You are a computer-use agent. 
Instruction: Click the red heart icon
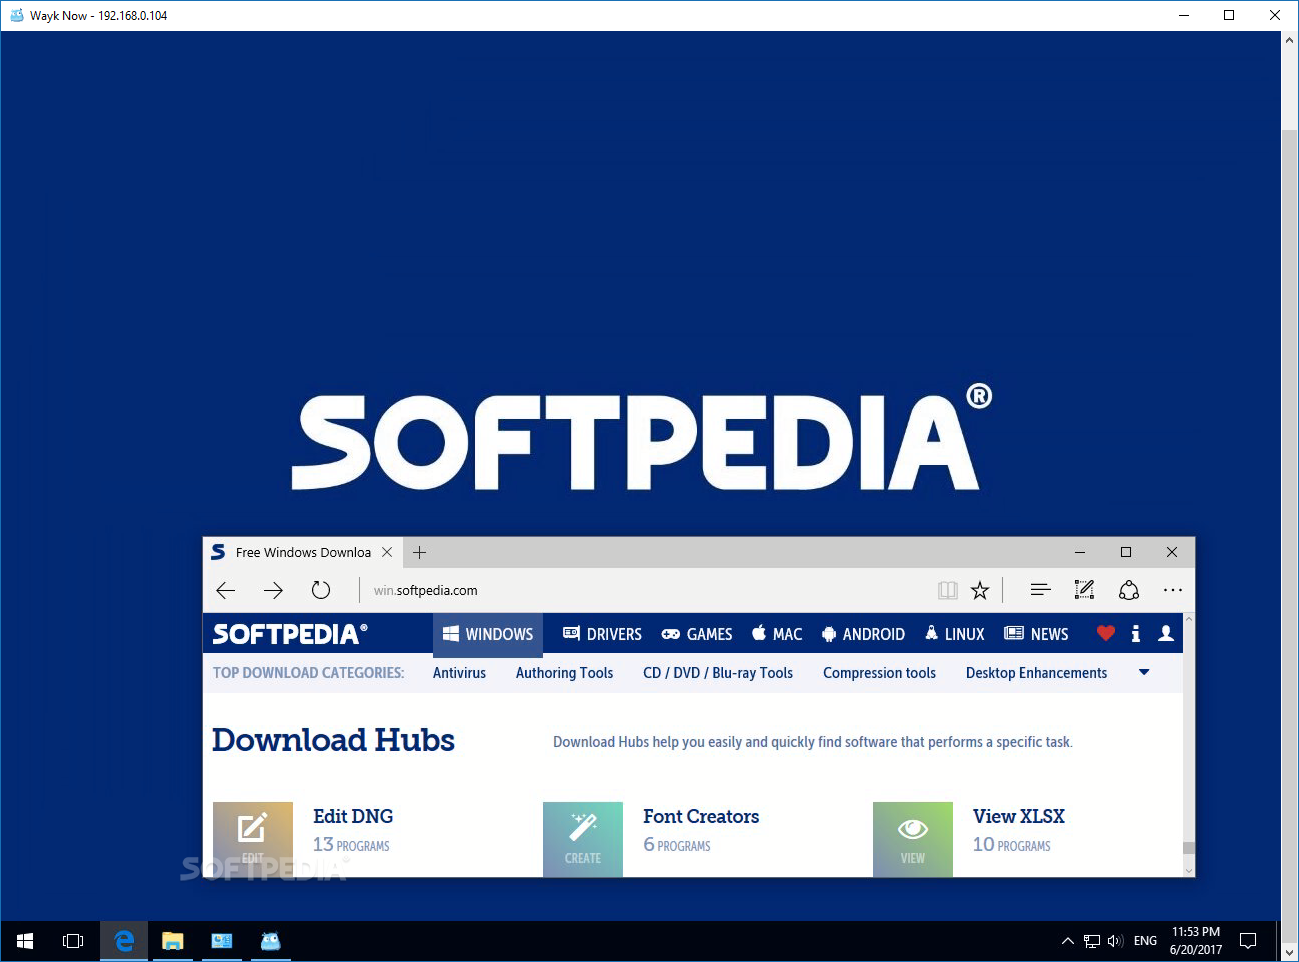(1105, 633)
